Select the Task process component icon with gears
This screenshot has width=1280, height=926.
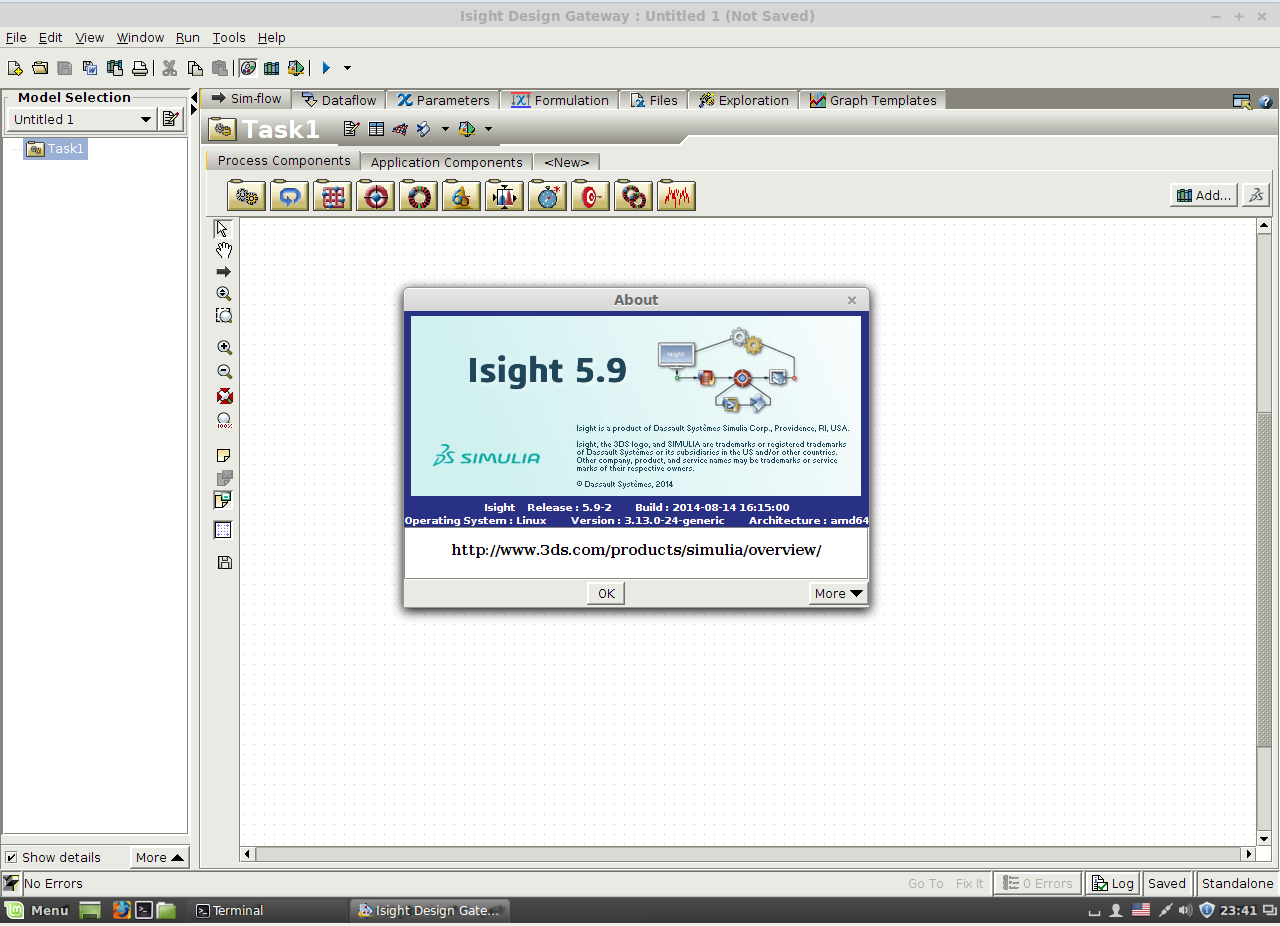[x=246, y=195]
